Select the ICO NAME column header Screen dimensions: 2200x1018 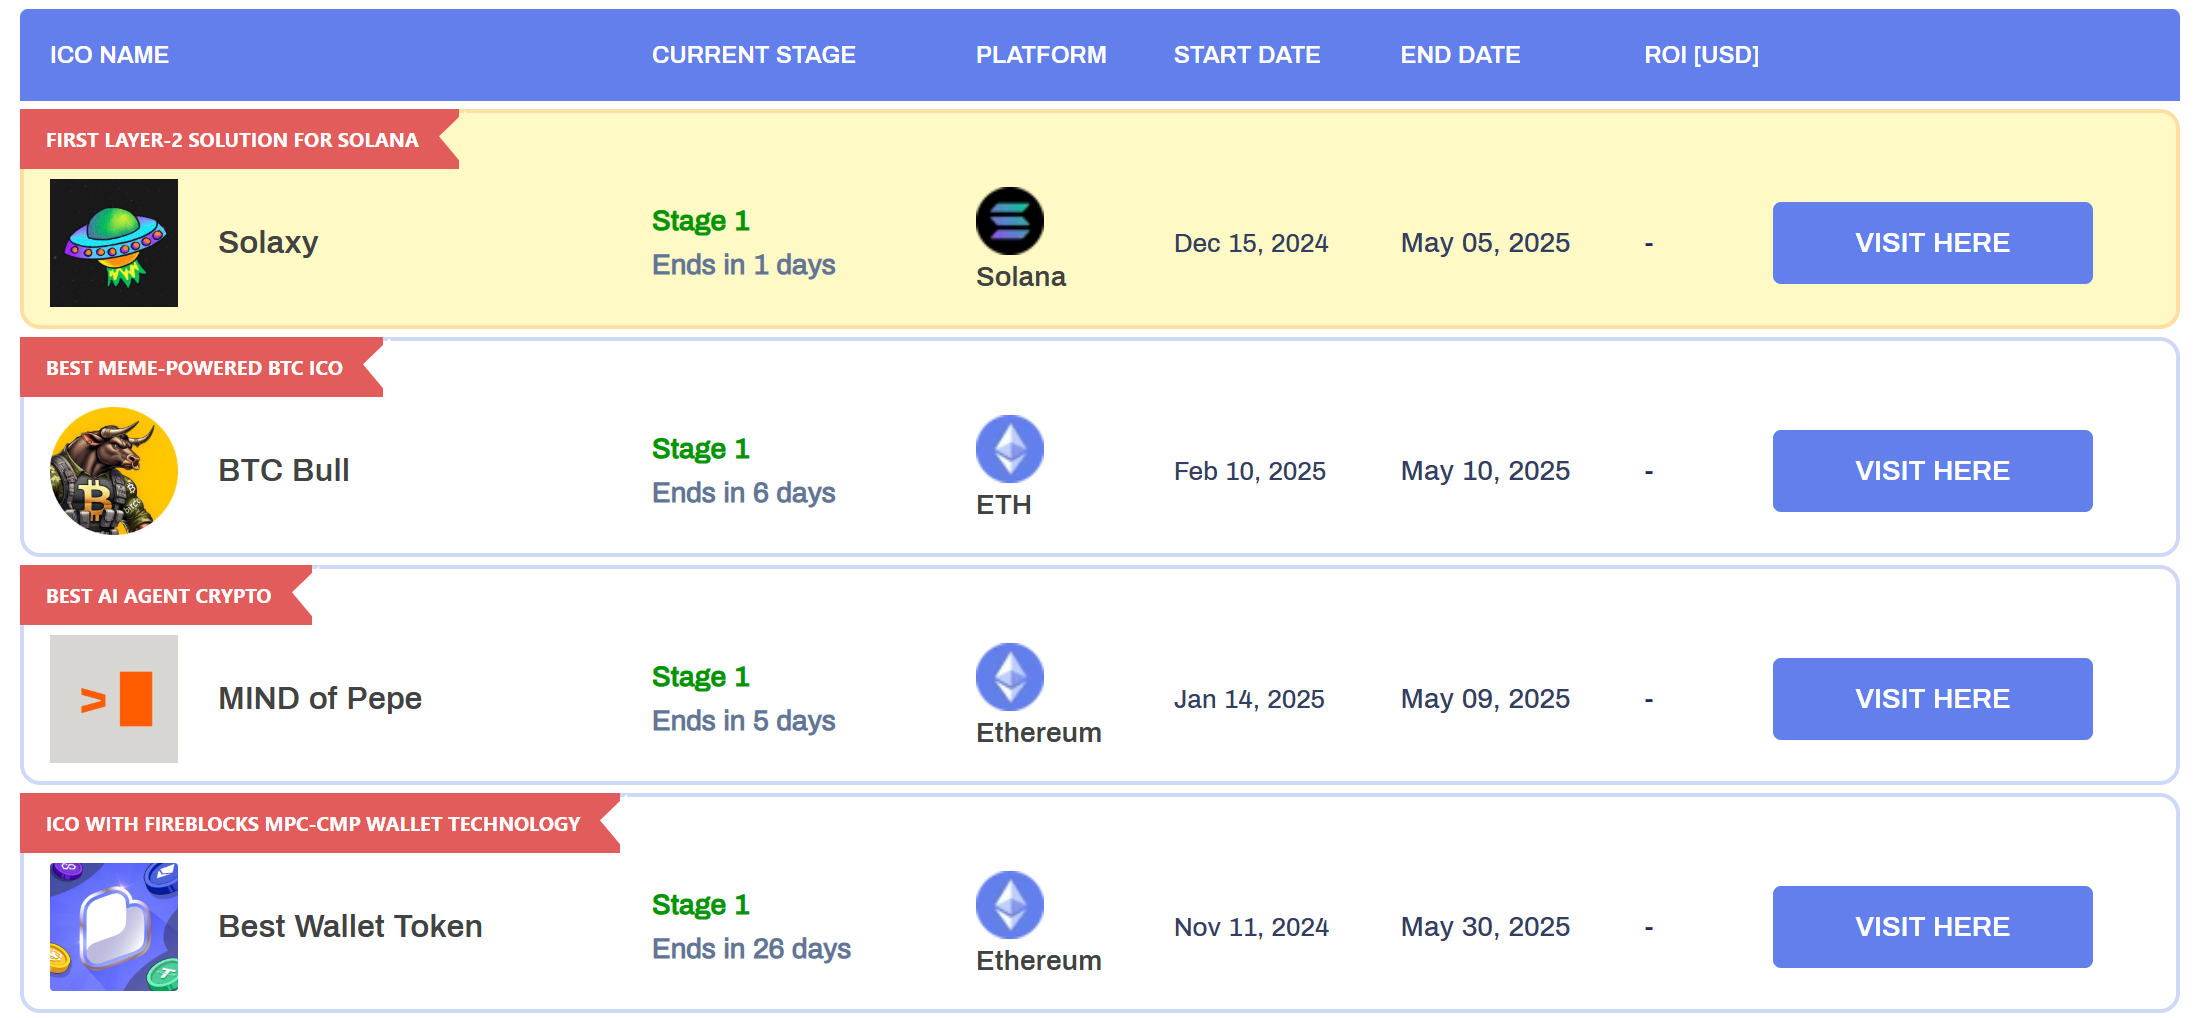tap(110, 55)
